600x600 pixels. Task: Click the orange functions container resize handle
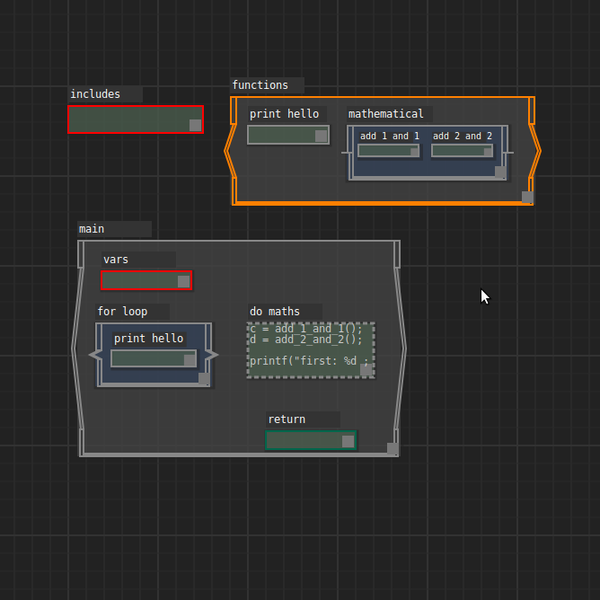(x=528, y=197)
